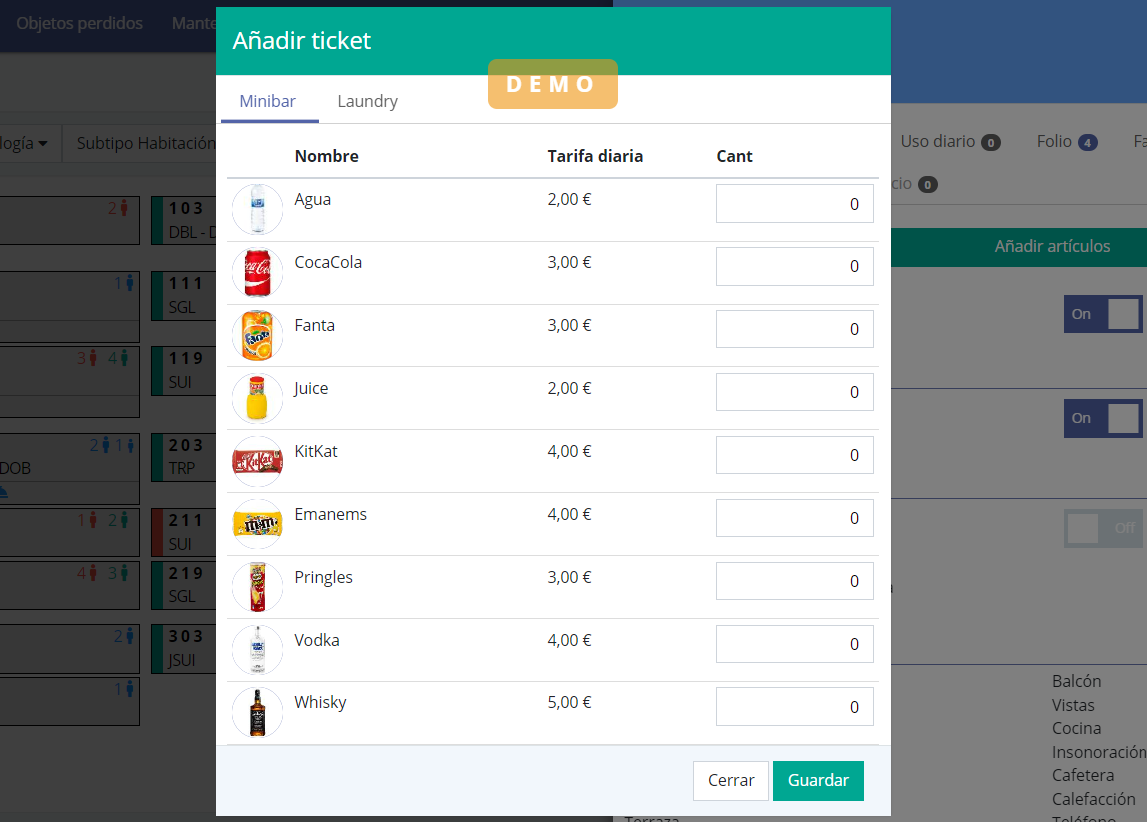Click the KitKat bar icon
The image size is (1147, 822).
click(x=258, y=462)
